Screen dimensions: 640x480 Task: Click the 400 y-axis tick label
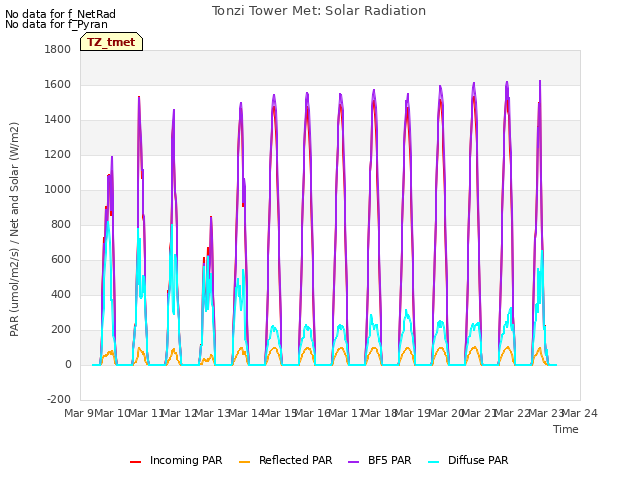[x=61, y=295]
